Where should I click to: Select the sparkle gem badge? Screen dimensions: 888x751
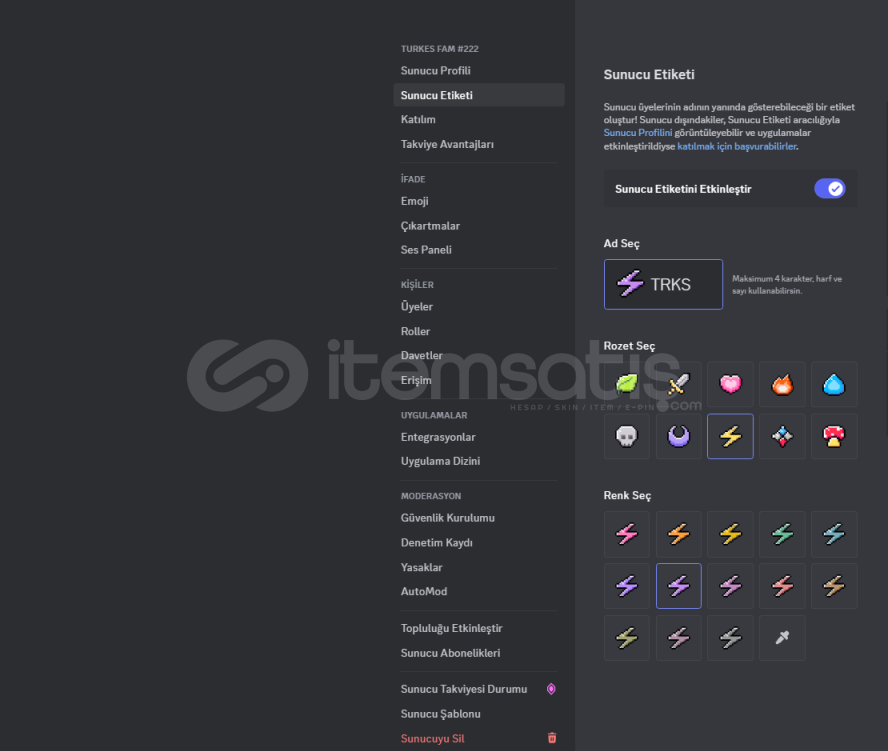pos(782,436)
